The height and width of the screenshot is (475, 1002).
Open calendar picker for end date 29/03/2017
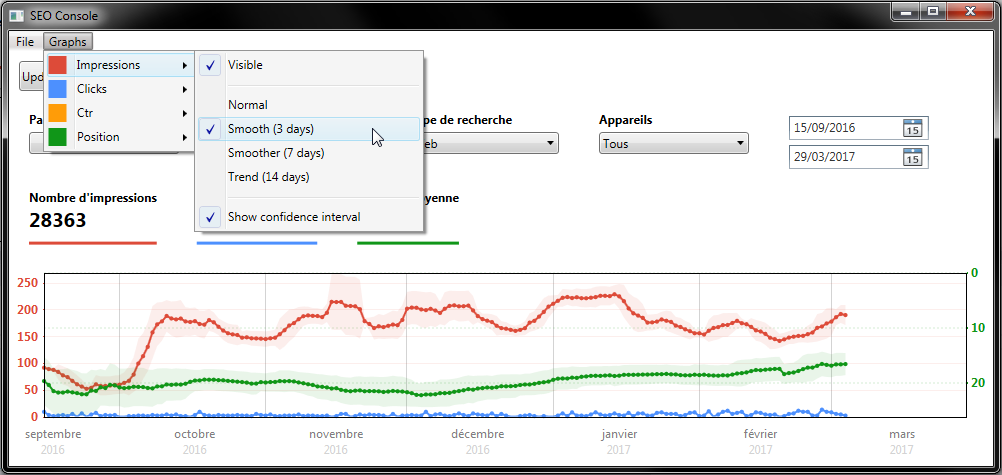912,157
